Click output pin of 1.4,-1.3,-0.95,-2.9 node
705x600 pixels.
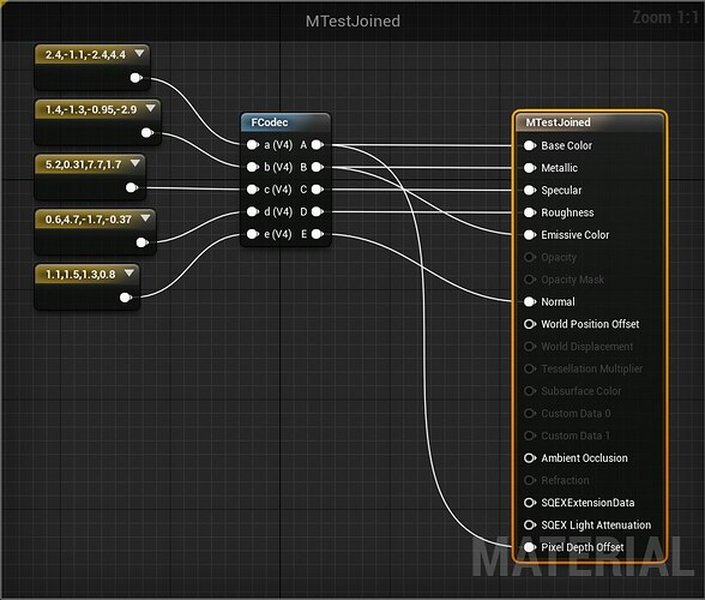[x=147, y=133]
